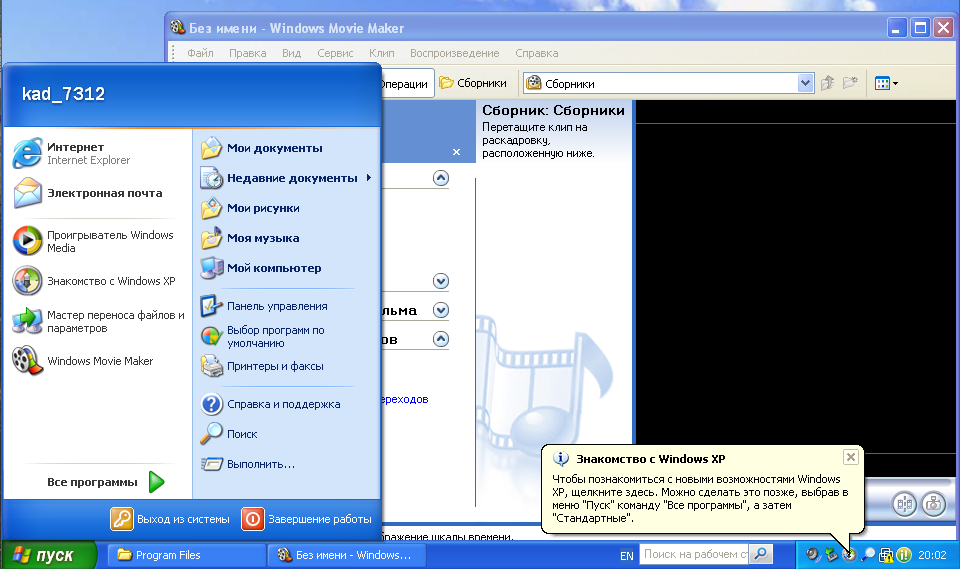This screenshot has height=569, width=960.
Task: Click Завершение работы button
Action: (x=306, y=519)
